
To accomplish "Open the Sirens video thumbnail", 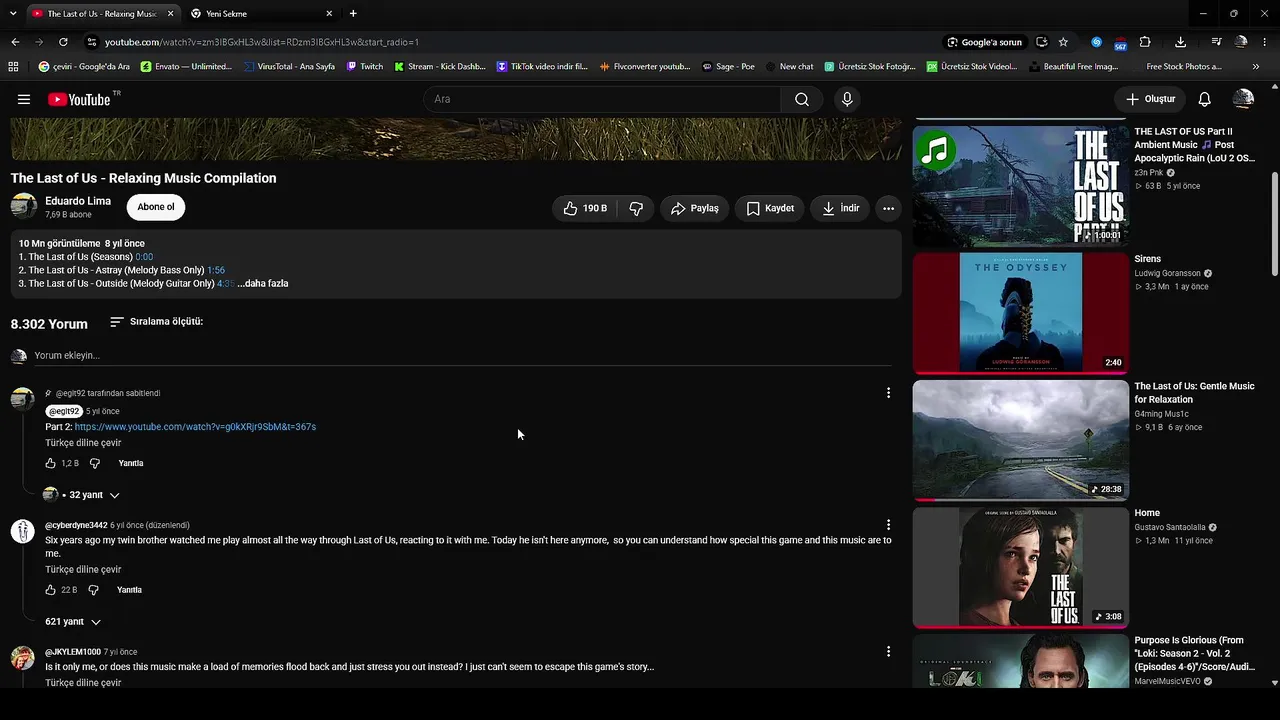I will click(x=1020, y=313).
